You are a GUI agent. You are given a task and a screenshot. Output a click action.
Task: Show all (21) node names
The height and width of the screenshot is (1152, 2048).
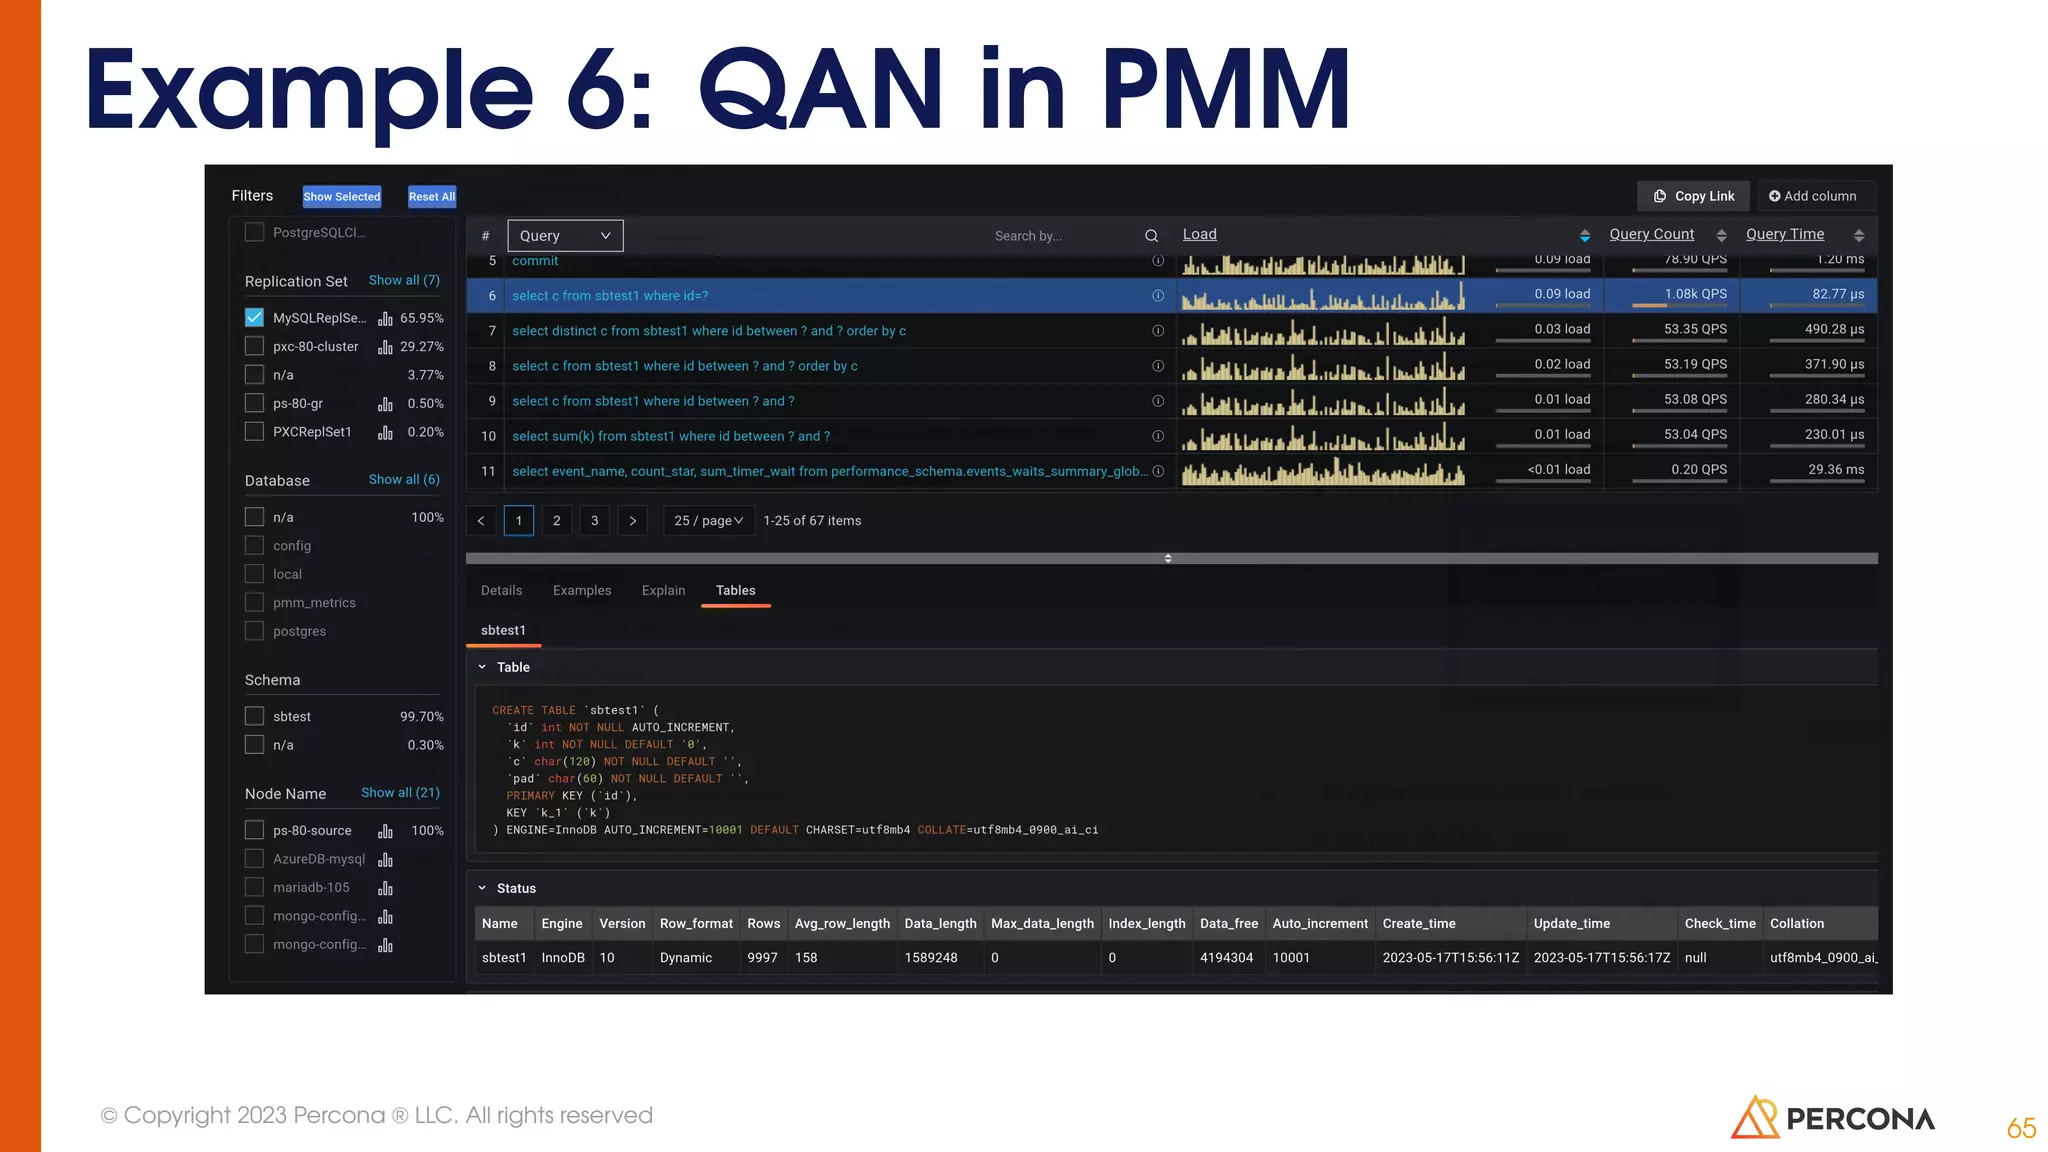pyautogui.click(x=400, y=793)
